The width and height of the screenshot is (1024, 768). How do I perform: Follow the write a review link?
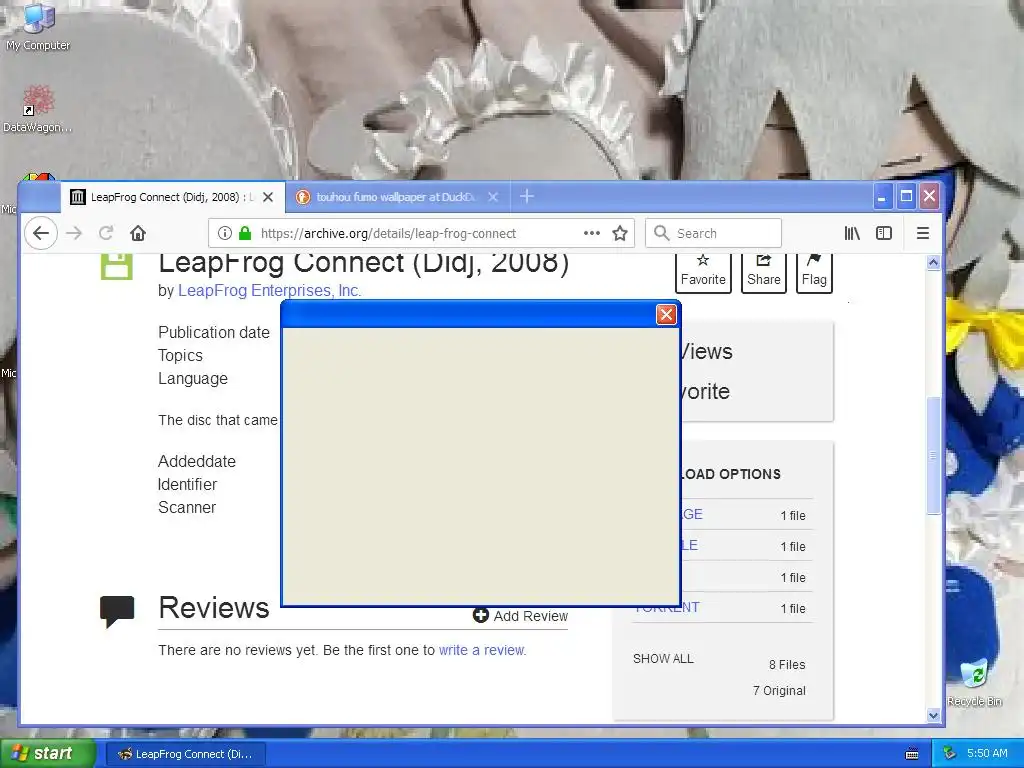482,650
